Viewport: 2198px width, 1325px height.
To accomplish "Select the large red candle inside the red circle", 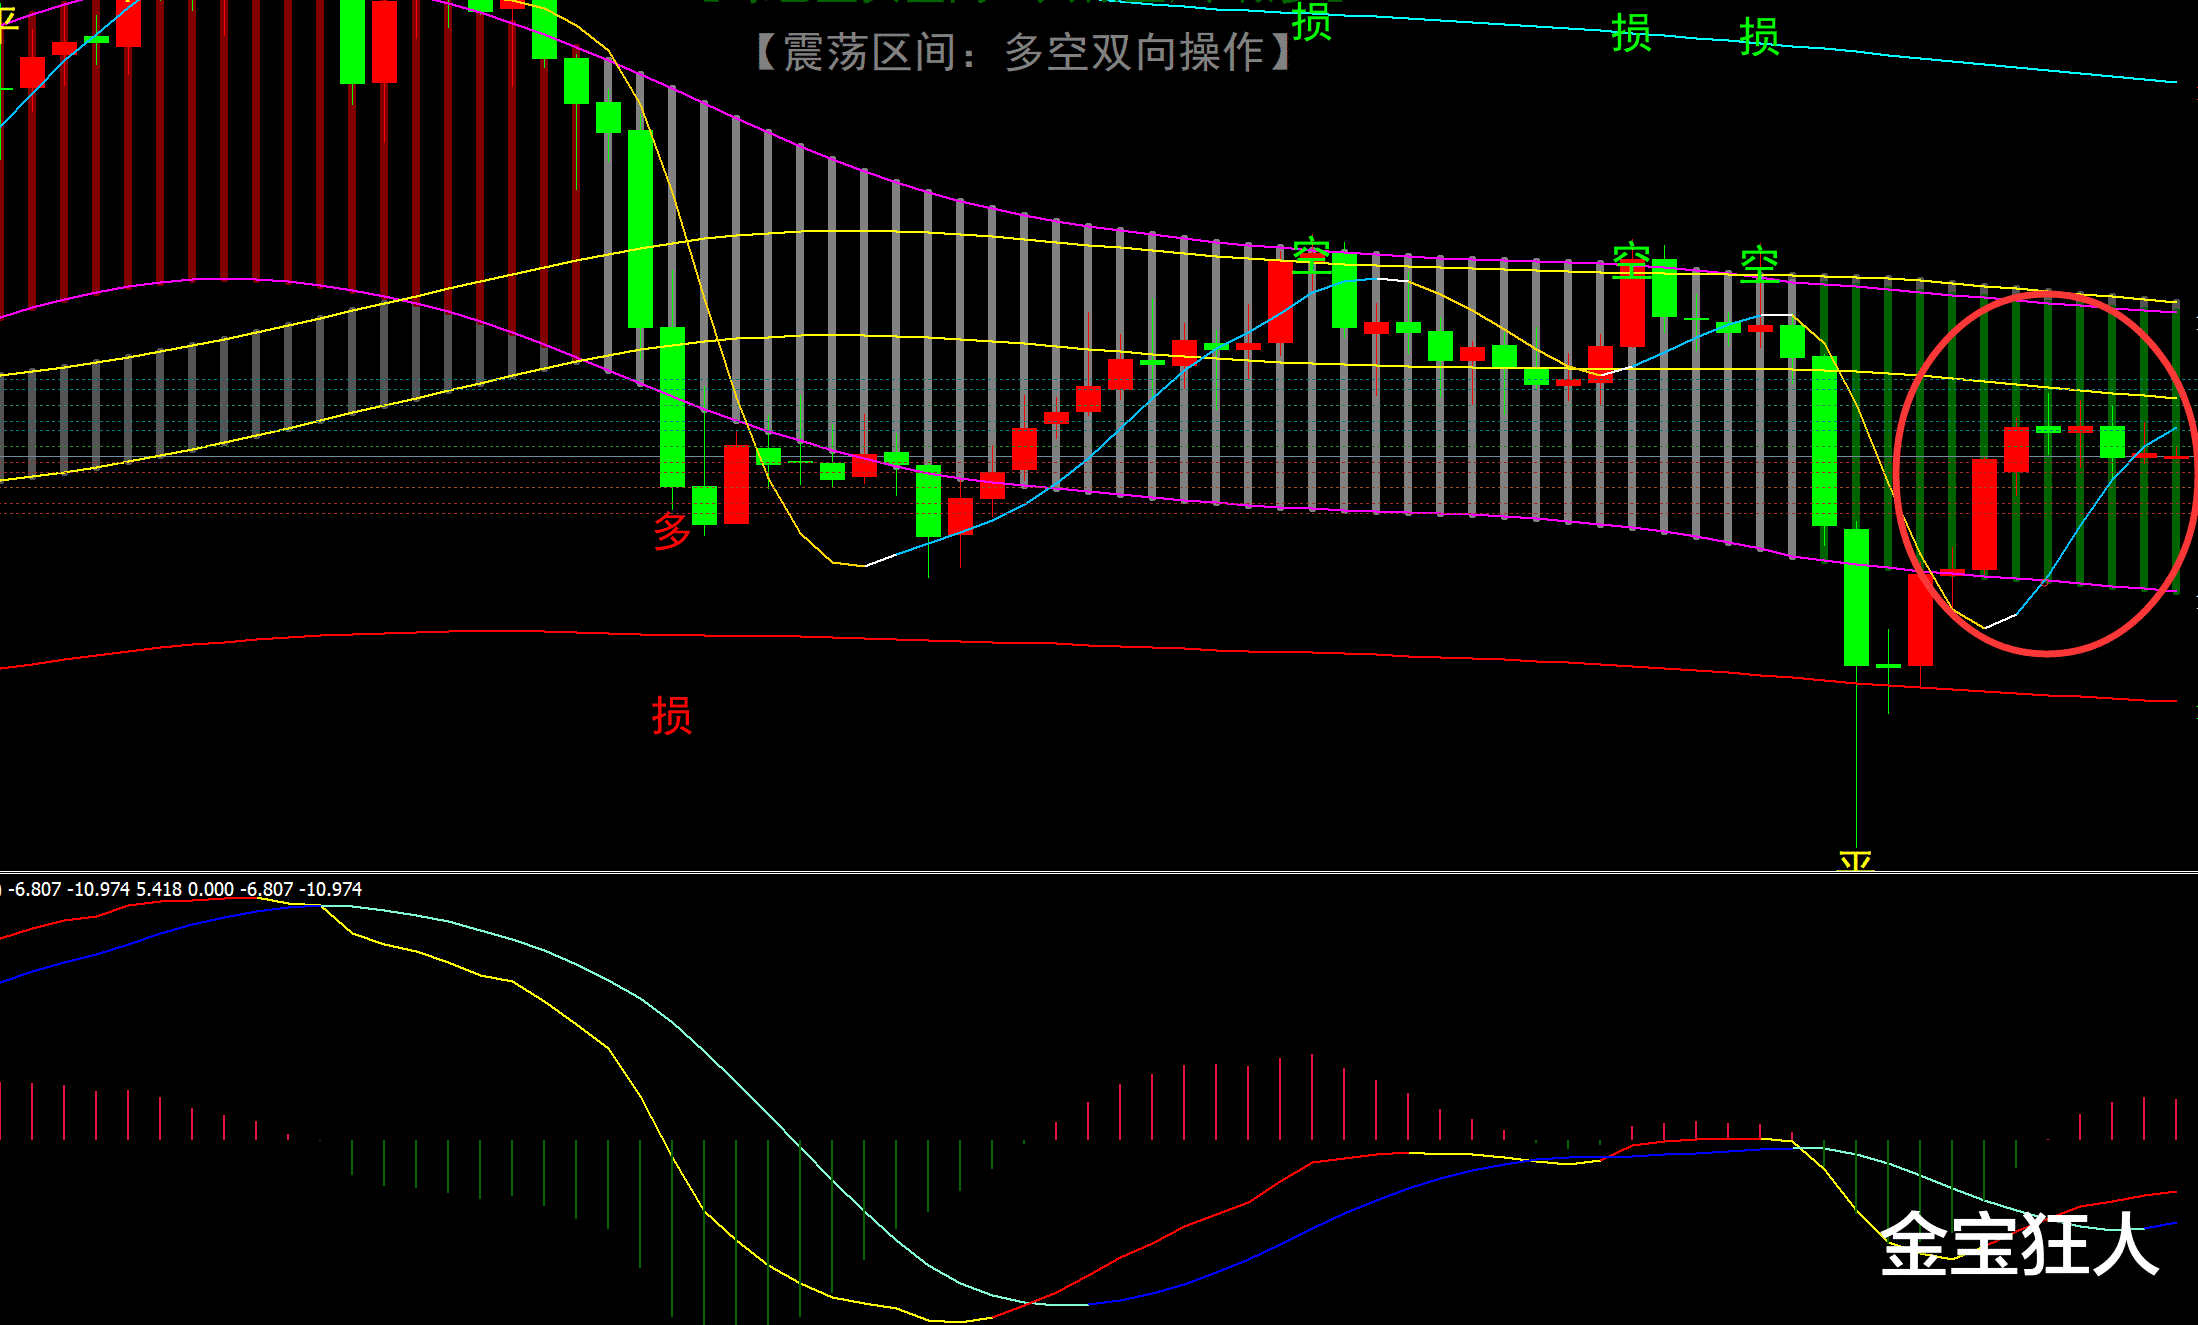I will [1984, 514].
